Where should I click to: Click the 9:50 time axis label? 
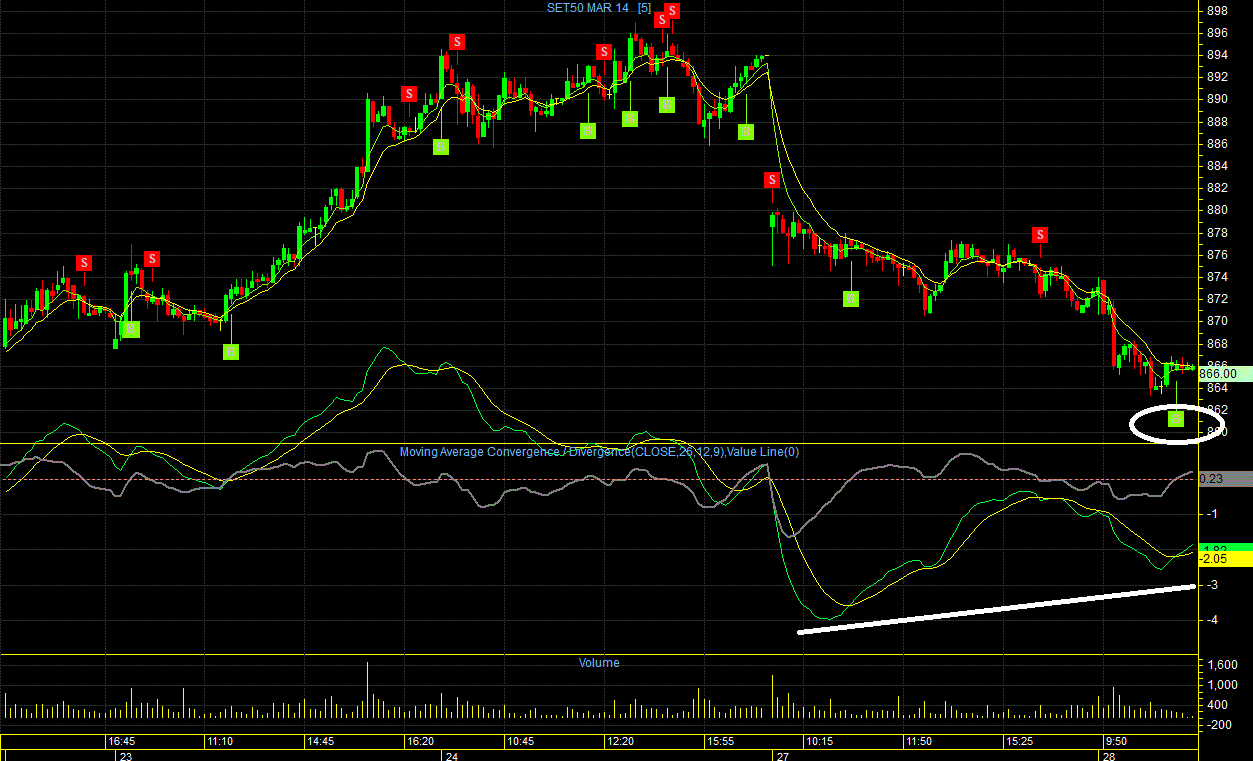[x=1116, y=742]
